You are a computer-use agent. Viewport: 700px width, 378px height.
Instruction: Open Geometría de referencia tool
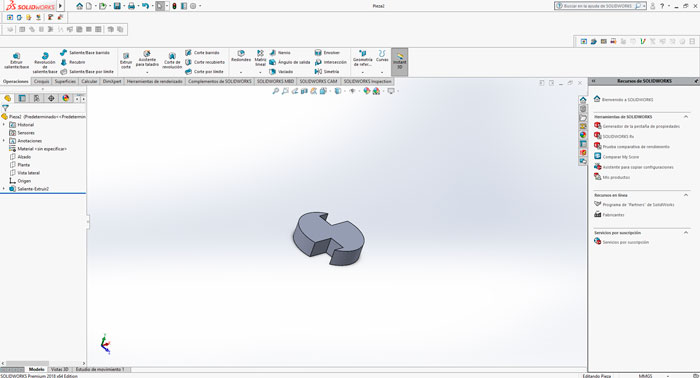click(362, 58)
